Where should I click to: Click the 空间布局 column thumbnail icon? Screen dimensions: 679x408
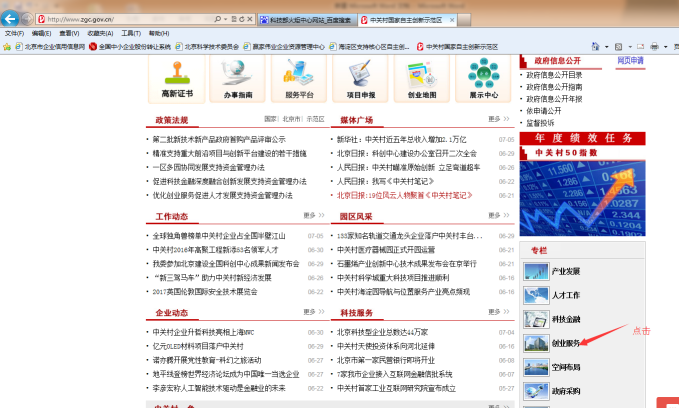point(536,367)
